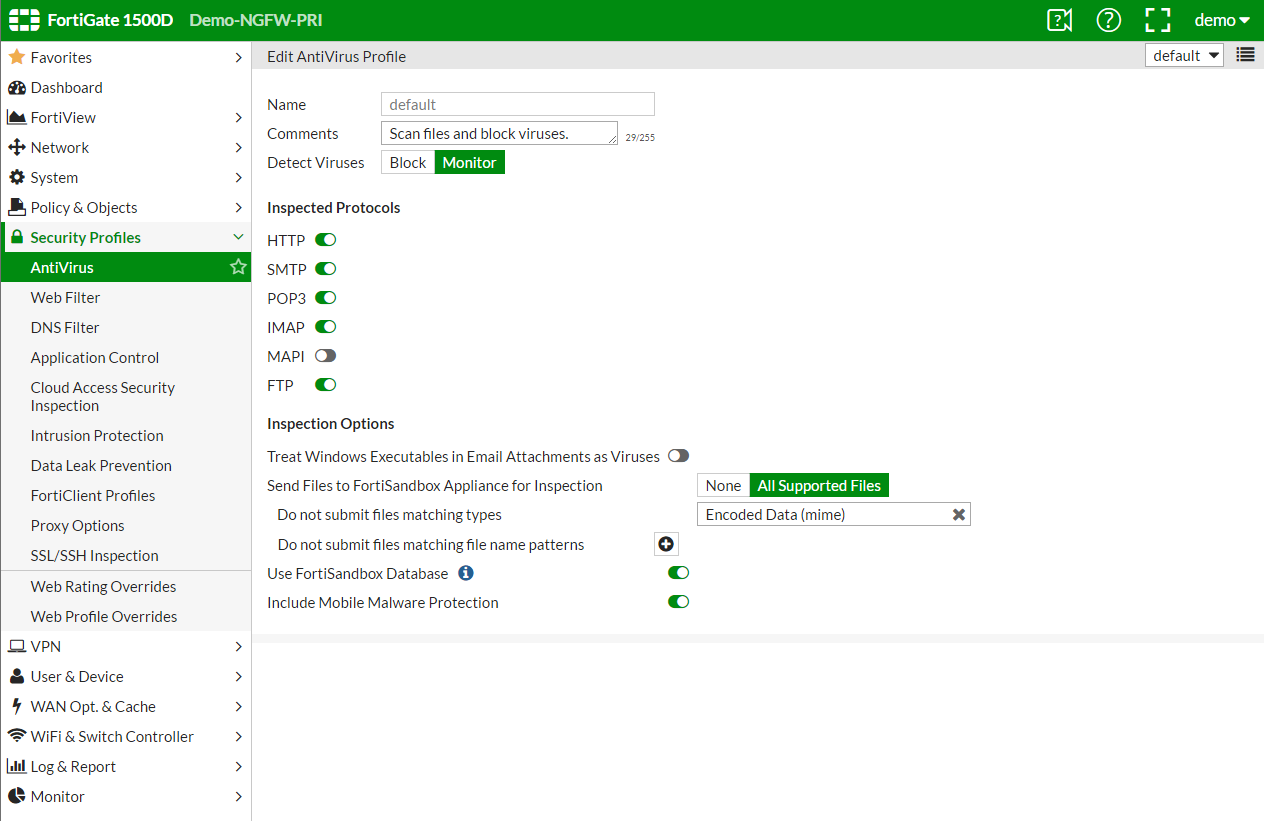Image resolution: width=1264 pixels, height=821 pixels.
Task: Expand the Policy & Objects chevron
Action: (238, 207)
